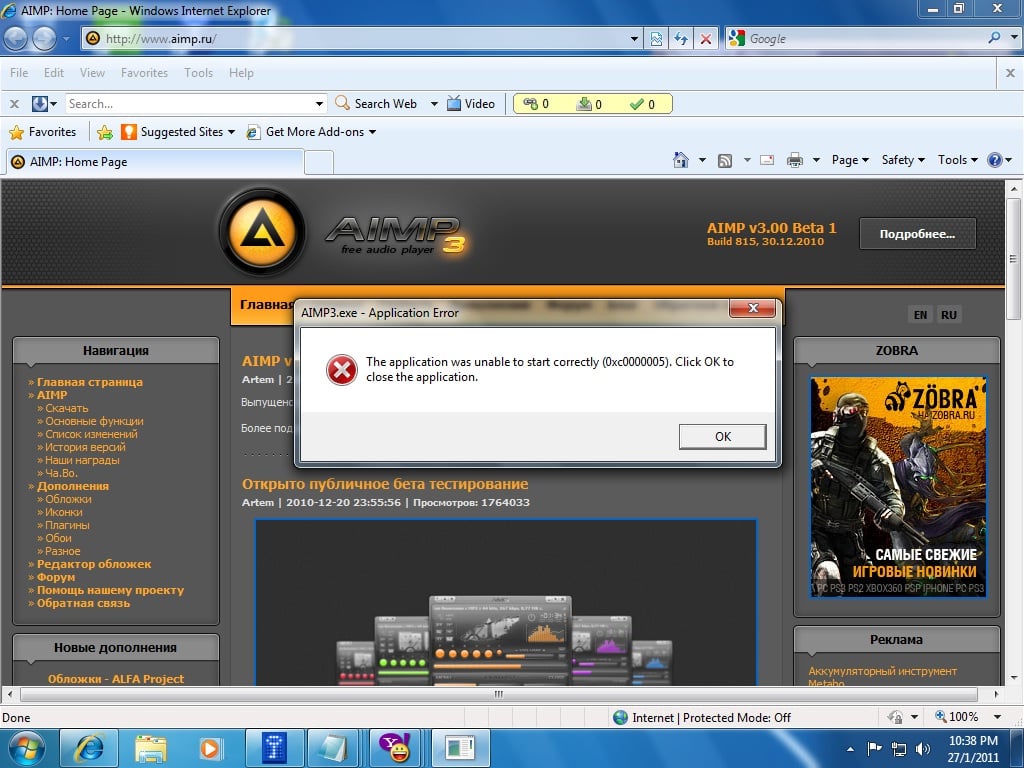Click the toolbar Search... text field

[189, 103]
